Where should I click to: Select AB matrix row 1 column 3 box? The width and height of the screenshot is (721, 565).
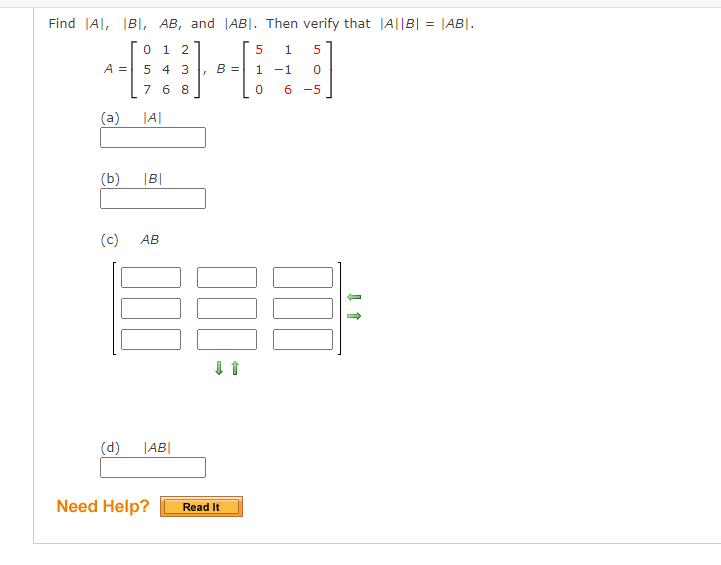303,278
